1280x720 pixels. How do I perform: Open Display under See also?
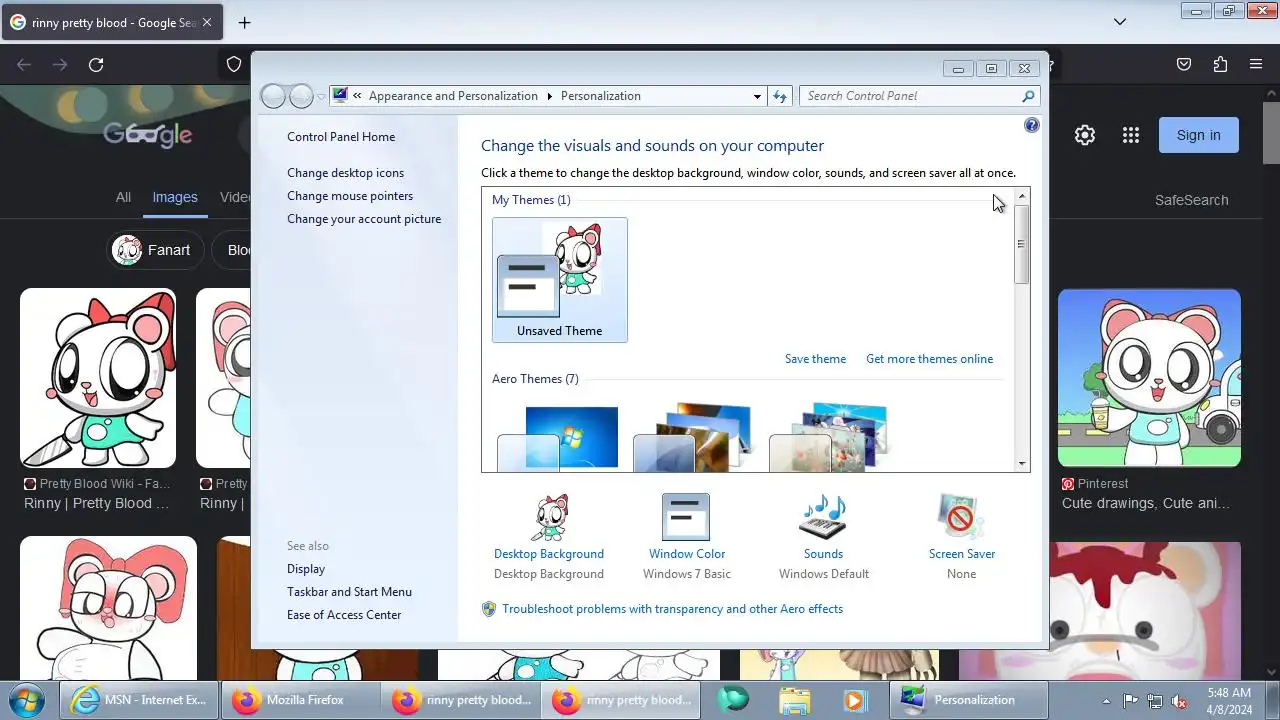[306, 569]
